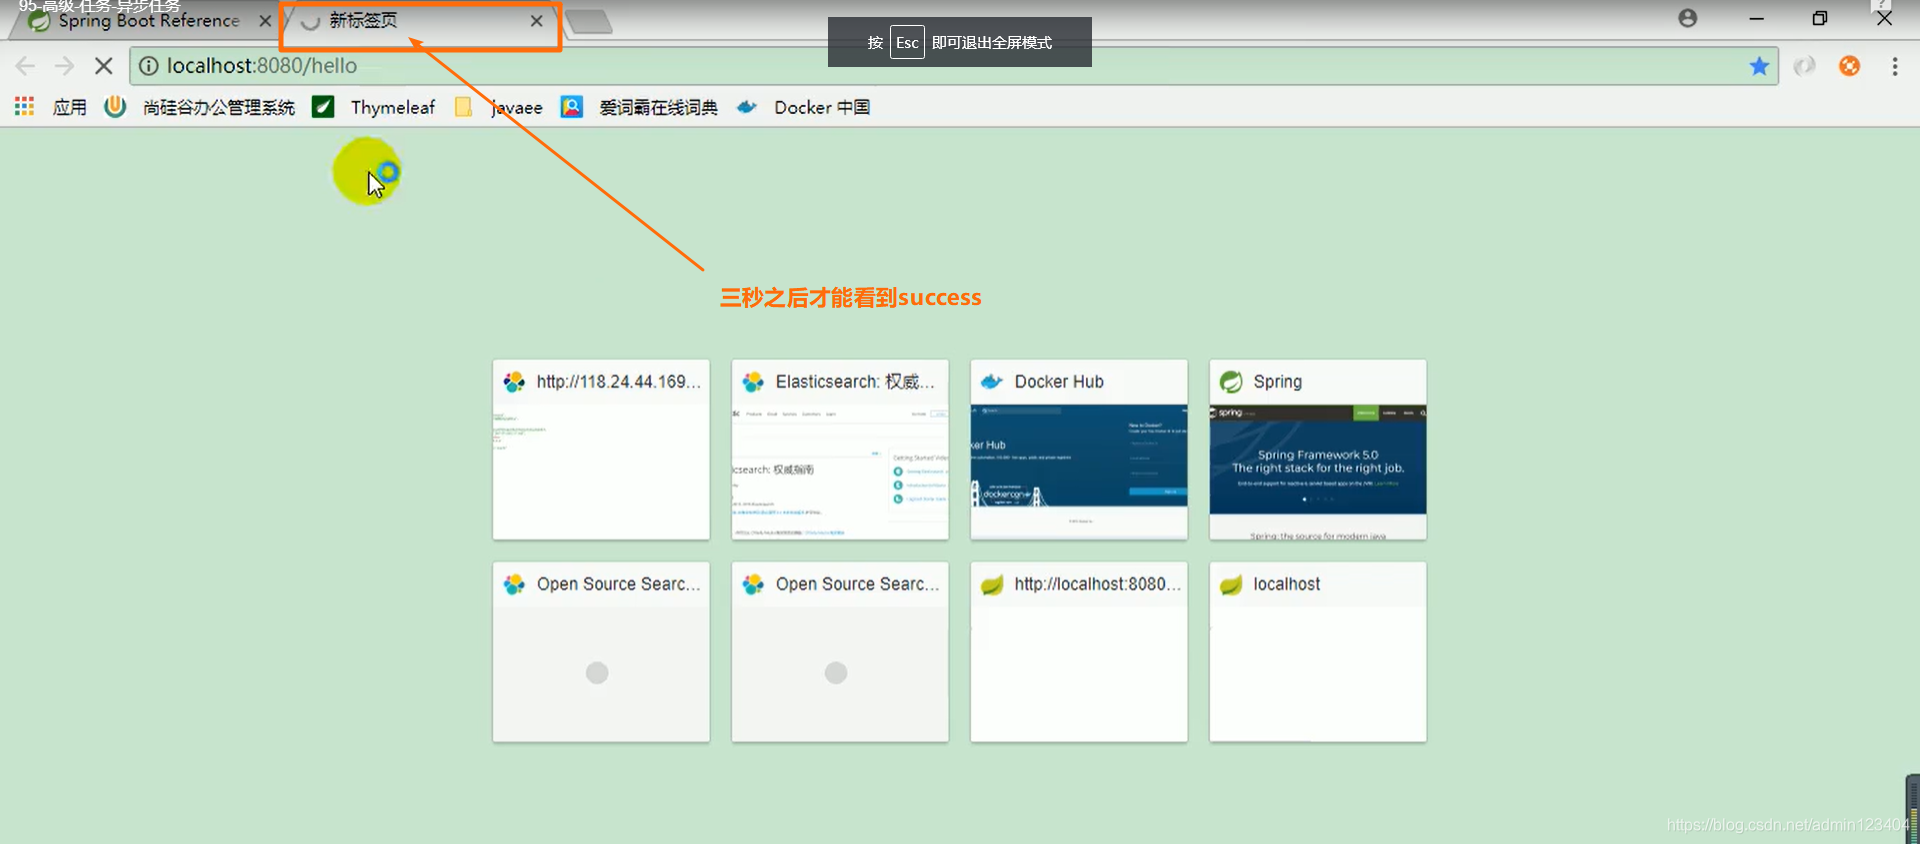Open a new tab with the new-tab button
Screen dimensions: 1920x844
(588, 22)
